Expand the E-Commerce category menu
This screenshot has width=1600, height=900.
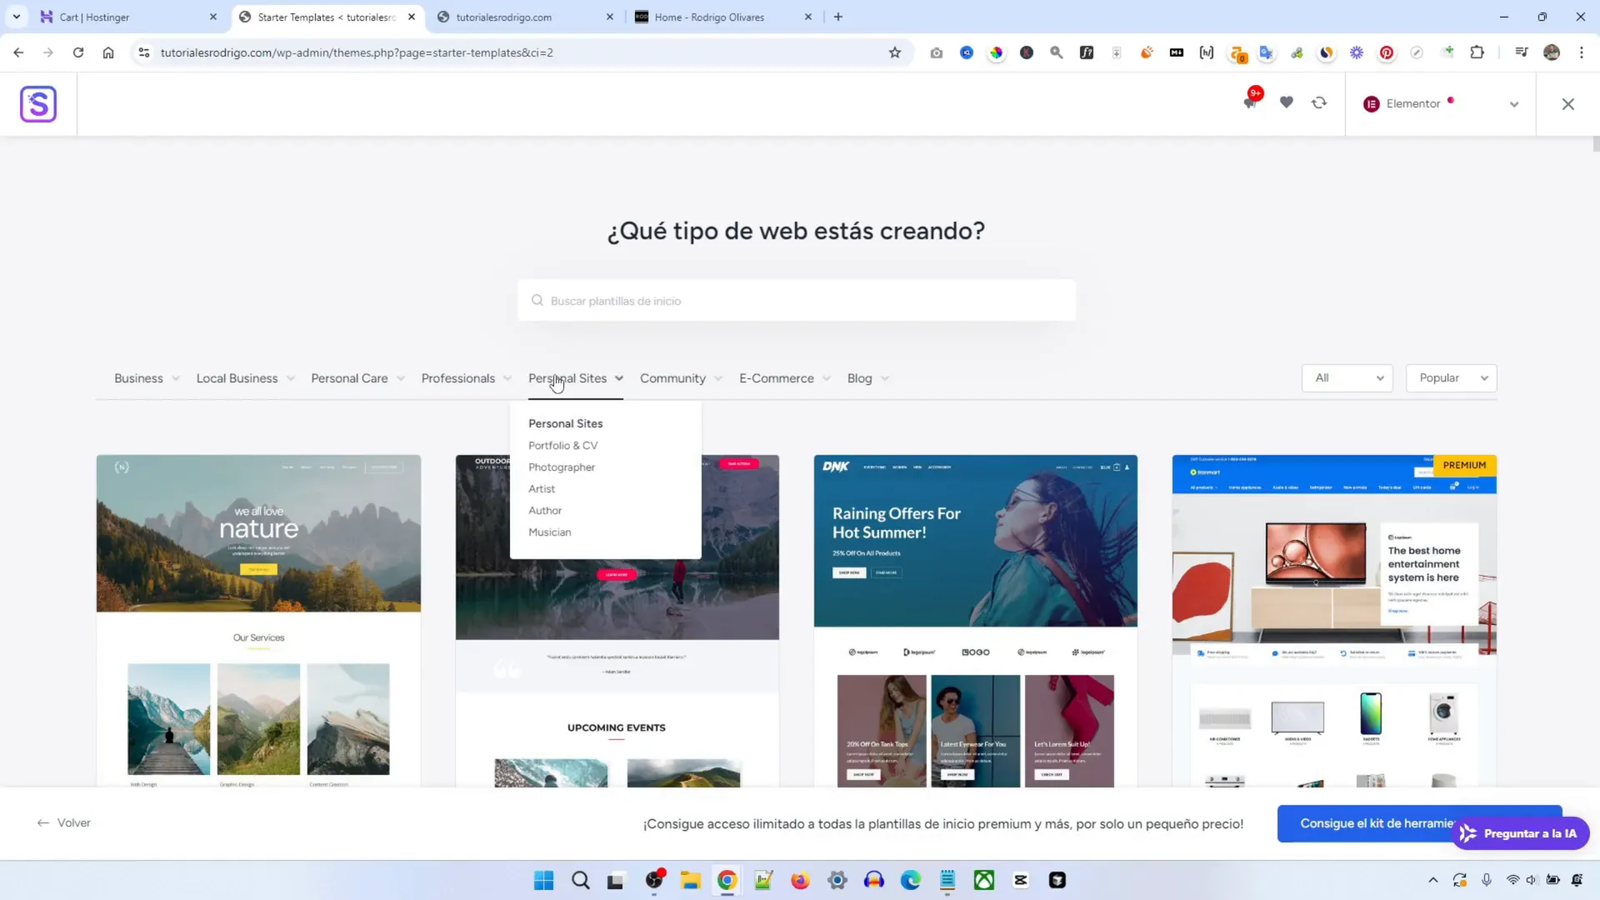point(784,378)
